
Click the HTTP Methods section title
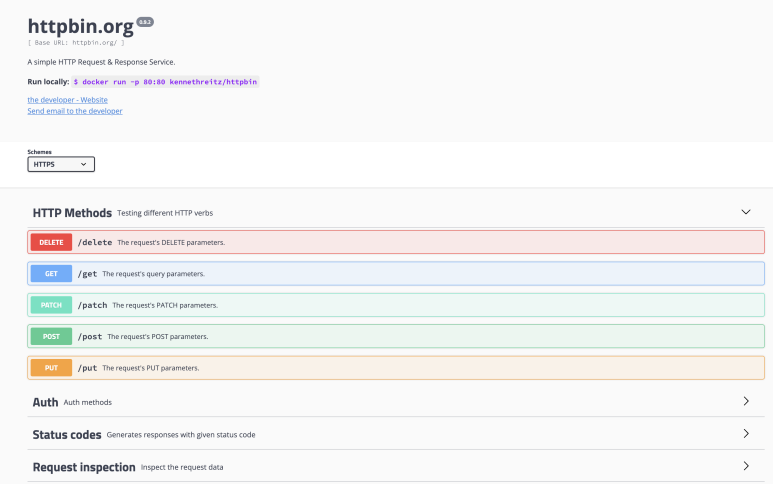72,213
